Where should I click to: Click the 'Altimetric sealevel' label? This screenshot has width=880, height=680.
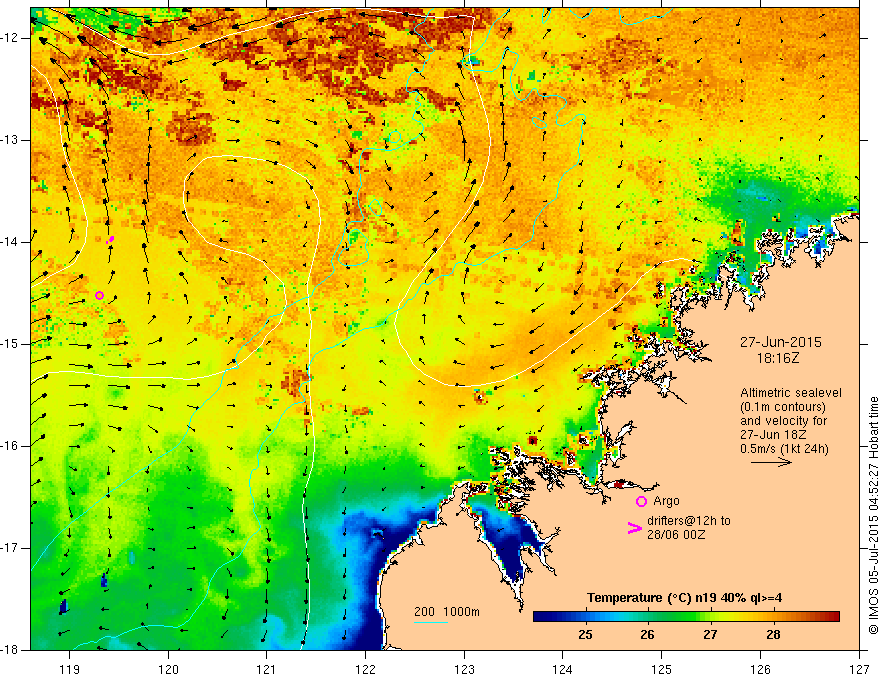pos(791,393)
